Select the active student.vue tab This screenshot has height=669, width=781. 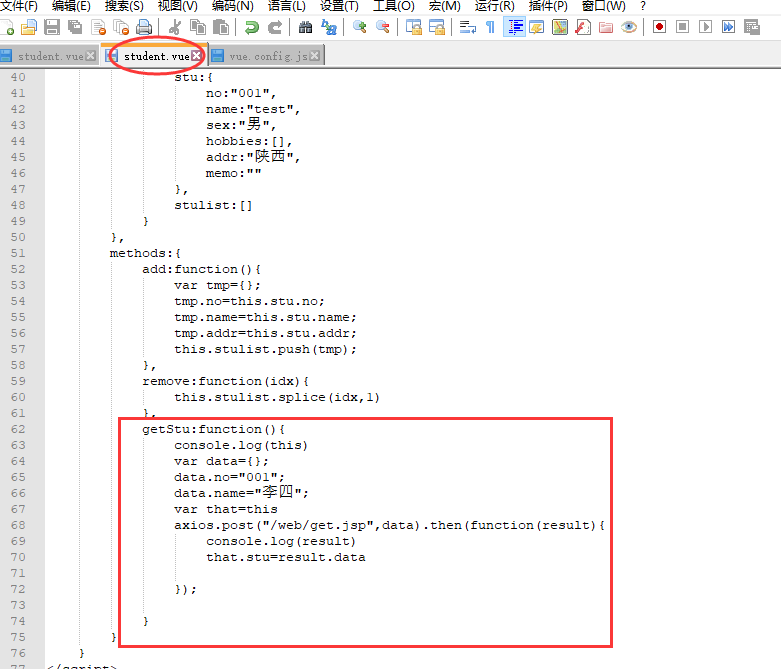point(156,56)
